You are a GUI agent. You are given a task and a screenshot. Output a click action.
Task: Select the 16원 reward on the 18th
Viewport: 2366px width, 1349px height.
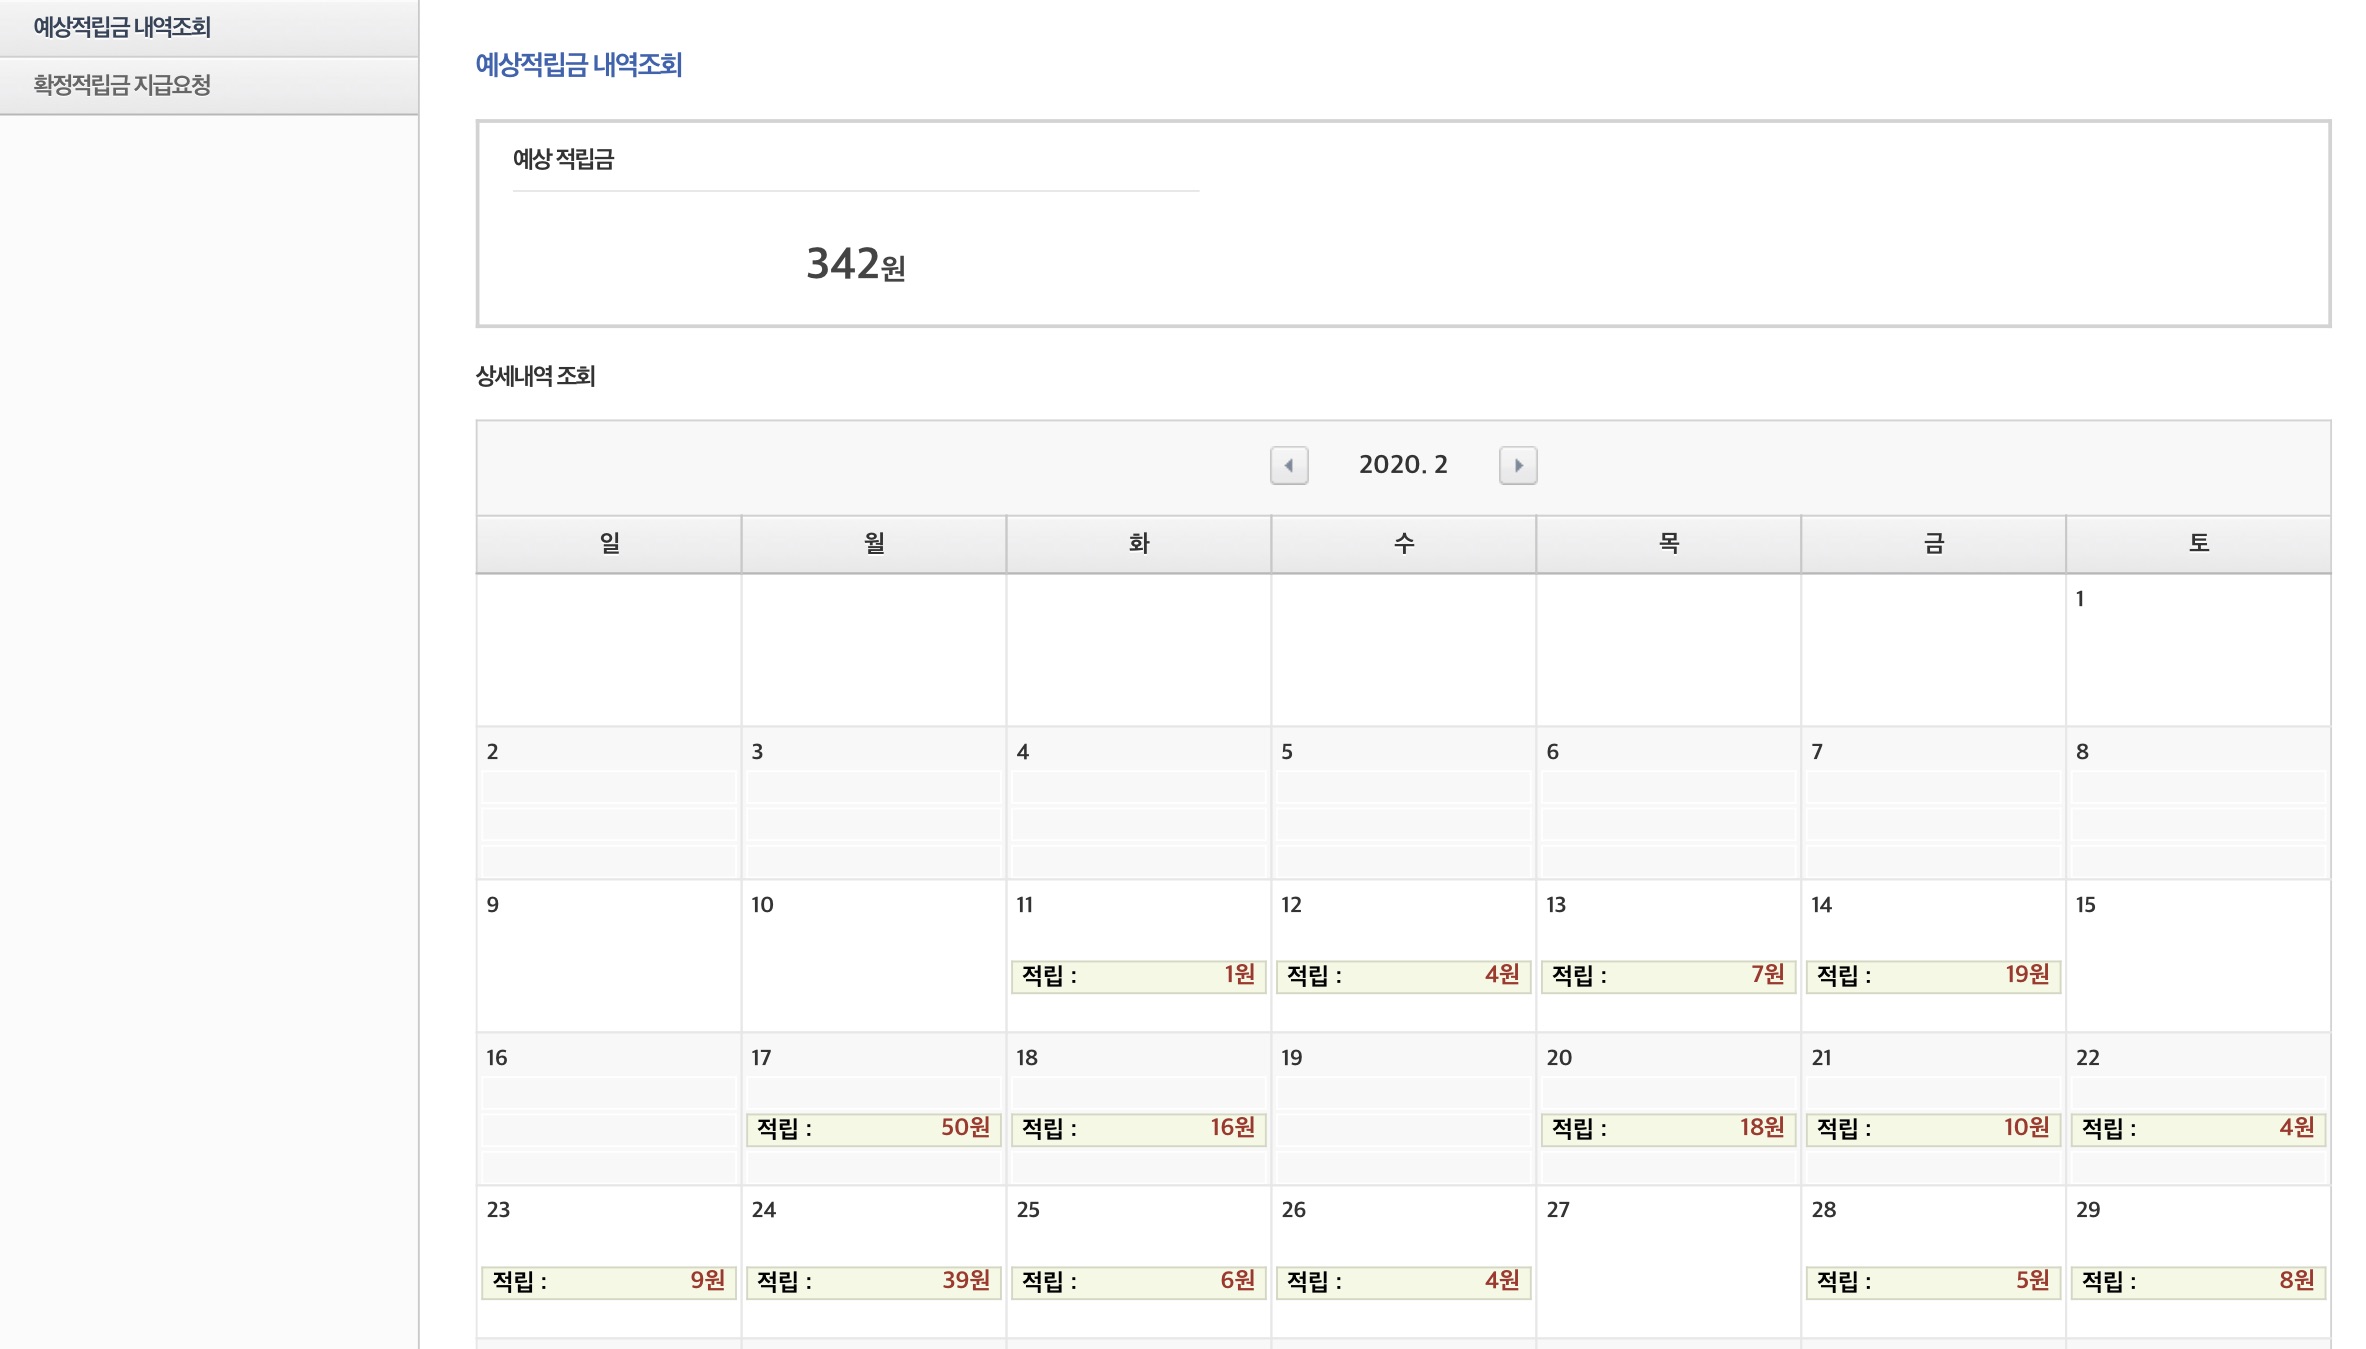[x=1138, y=1128]
